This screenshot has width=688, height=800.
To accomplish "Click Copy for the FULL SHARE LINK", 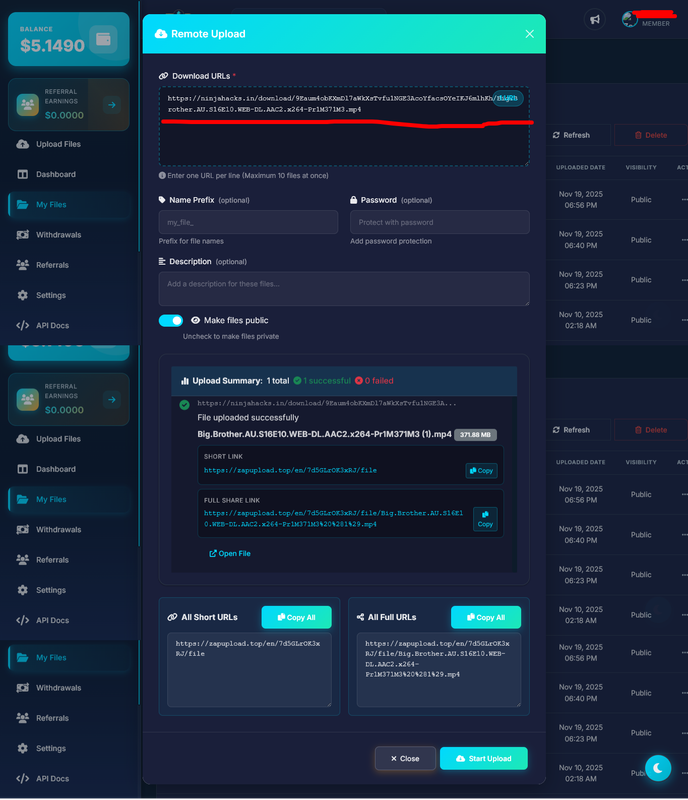I will pyautogui.click(x=485, y=519).
